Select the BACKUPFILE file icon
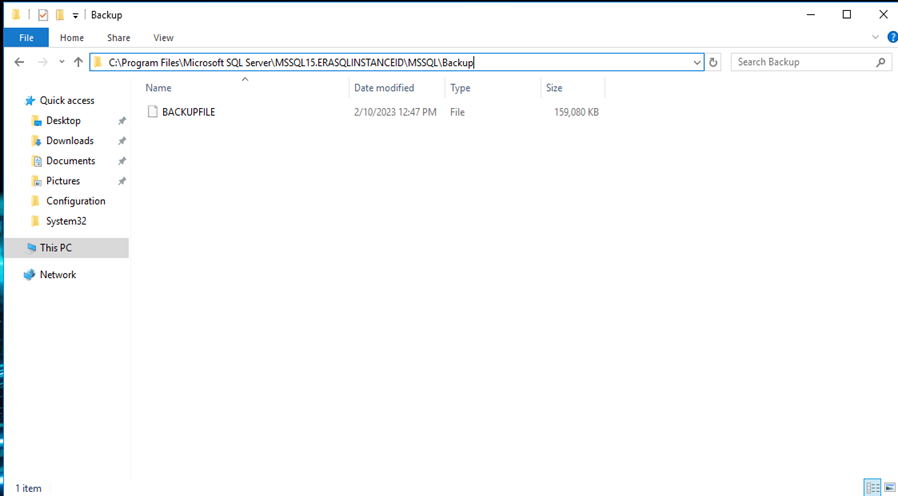Screen dimensions: 898x496 click(x=153, y=112)
